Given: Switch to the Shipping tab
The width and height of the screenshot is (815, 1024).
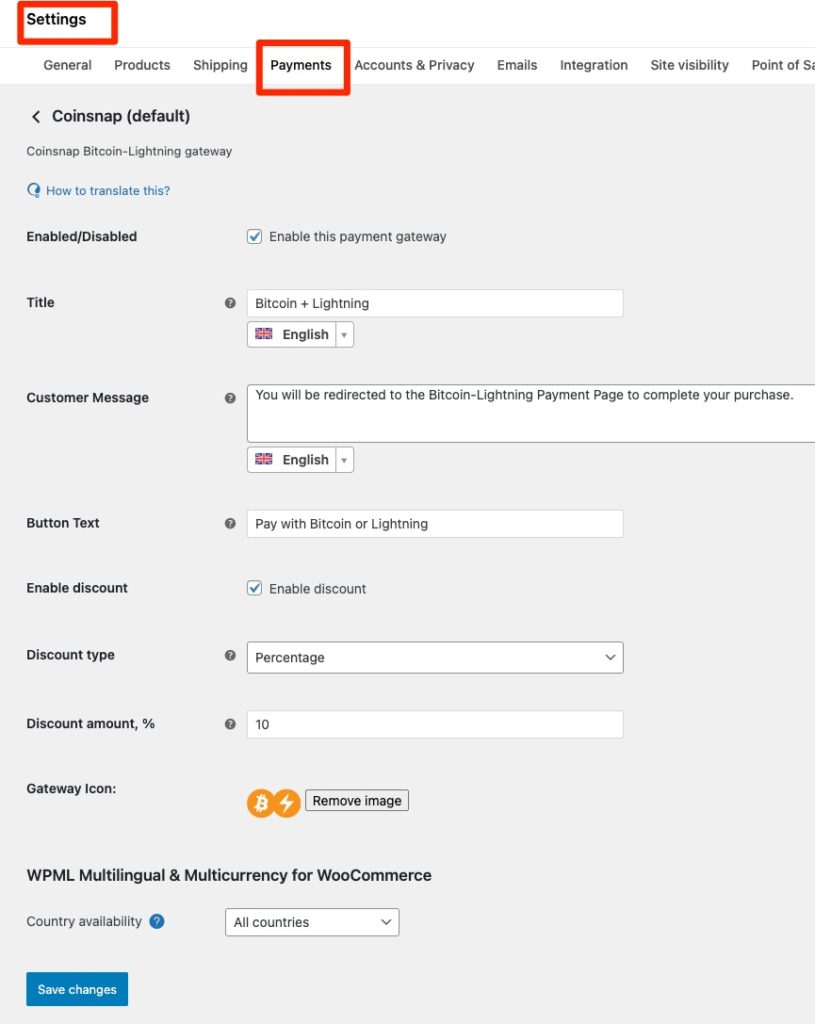Looking at the screenshot, I should tap(219, 65).
